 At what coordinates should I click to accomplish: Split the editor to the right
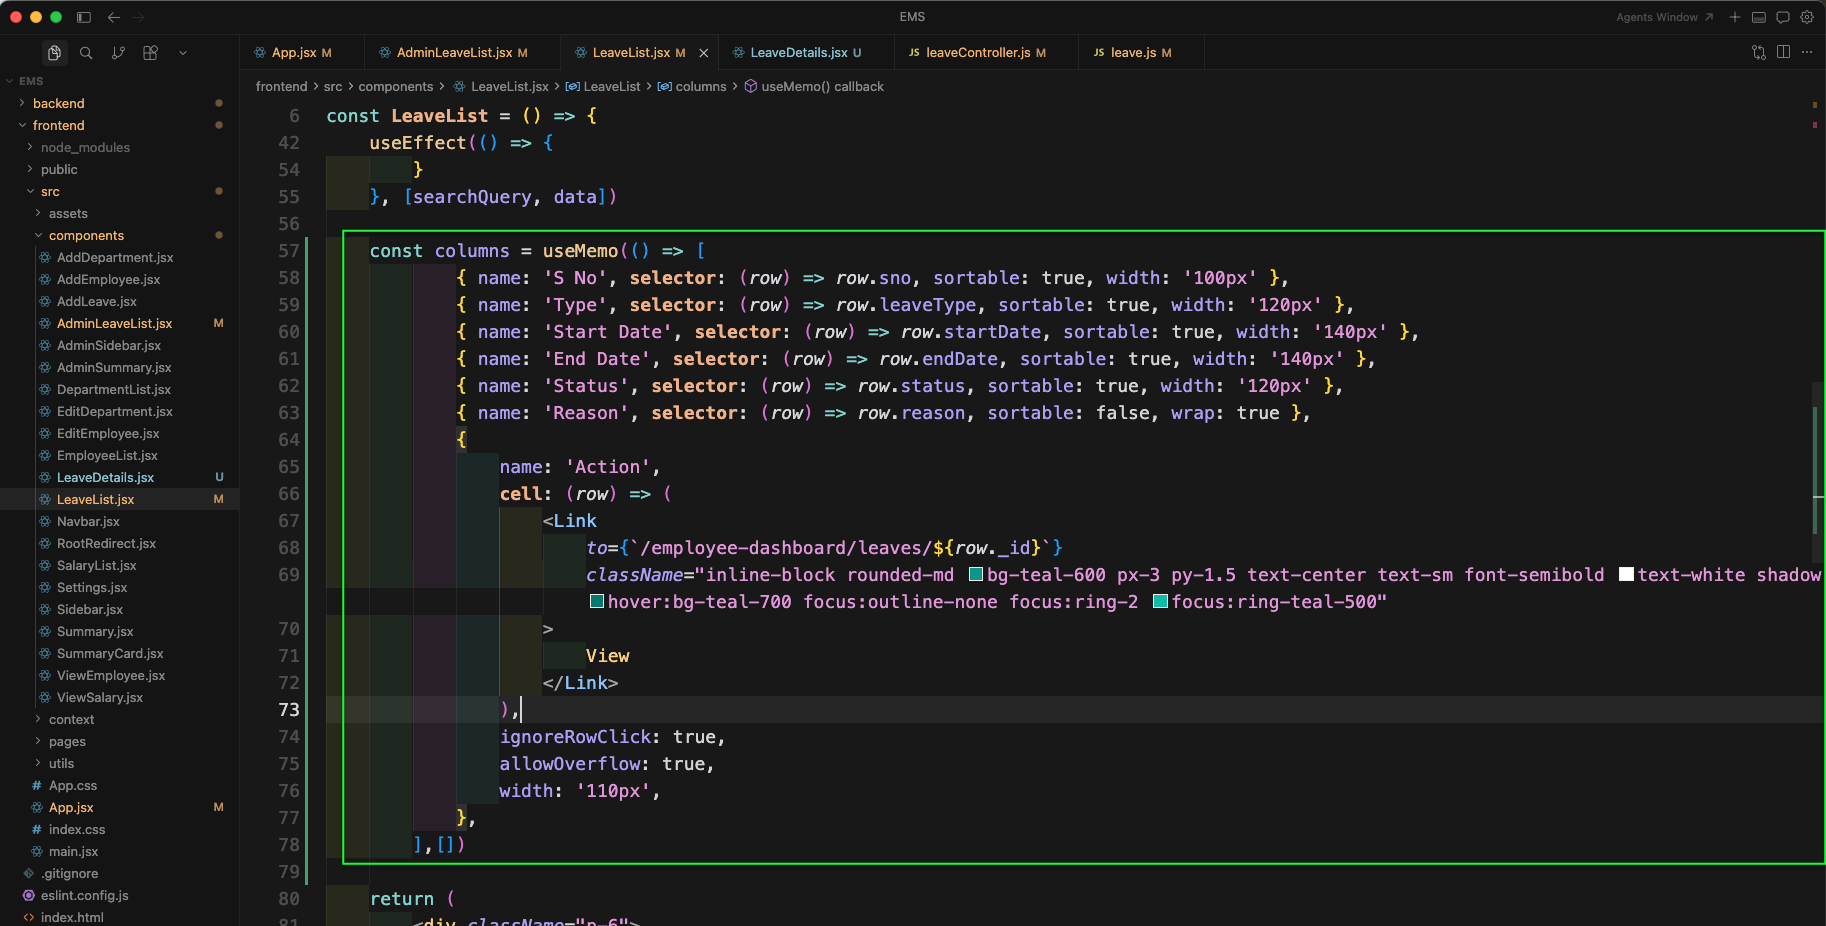pyautogui.click(x=1783, y=52)
